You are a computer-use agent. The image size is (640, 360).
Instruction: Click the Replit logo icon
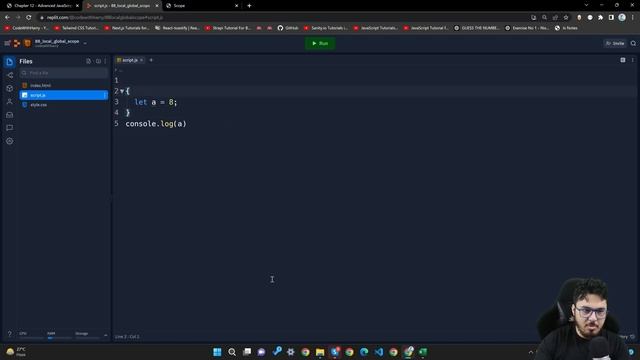click(x=17, y=43)
